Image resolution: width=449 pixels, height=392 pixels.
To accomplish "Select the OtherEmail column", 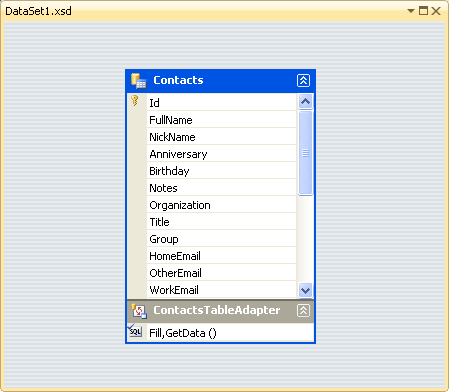I will click(221, 272).
